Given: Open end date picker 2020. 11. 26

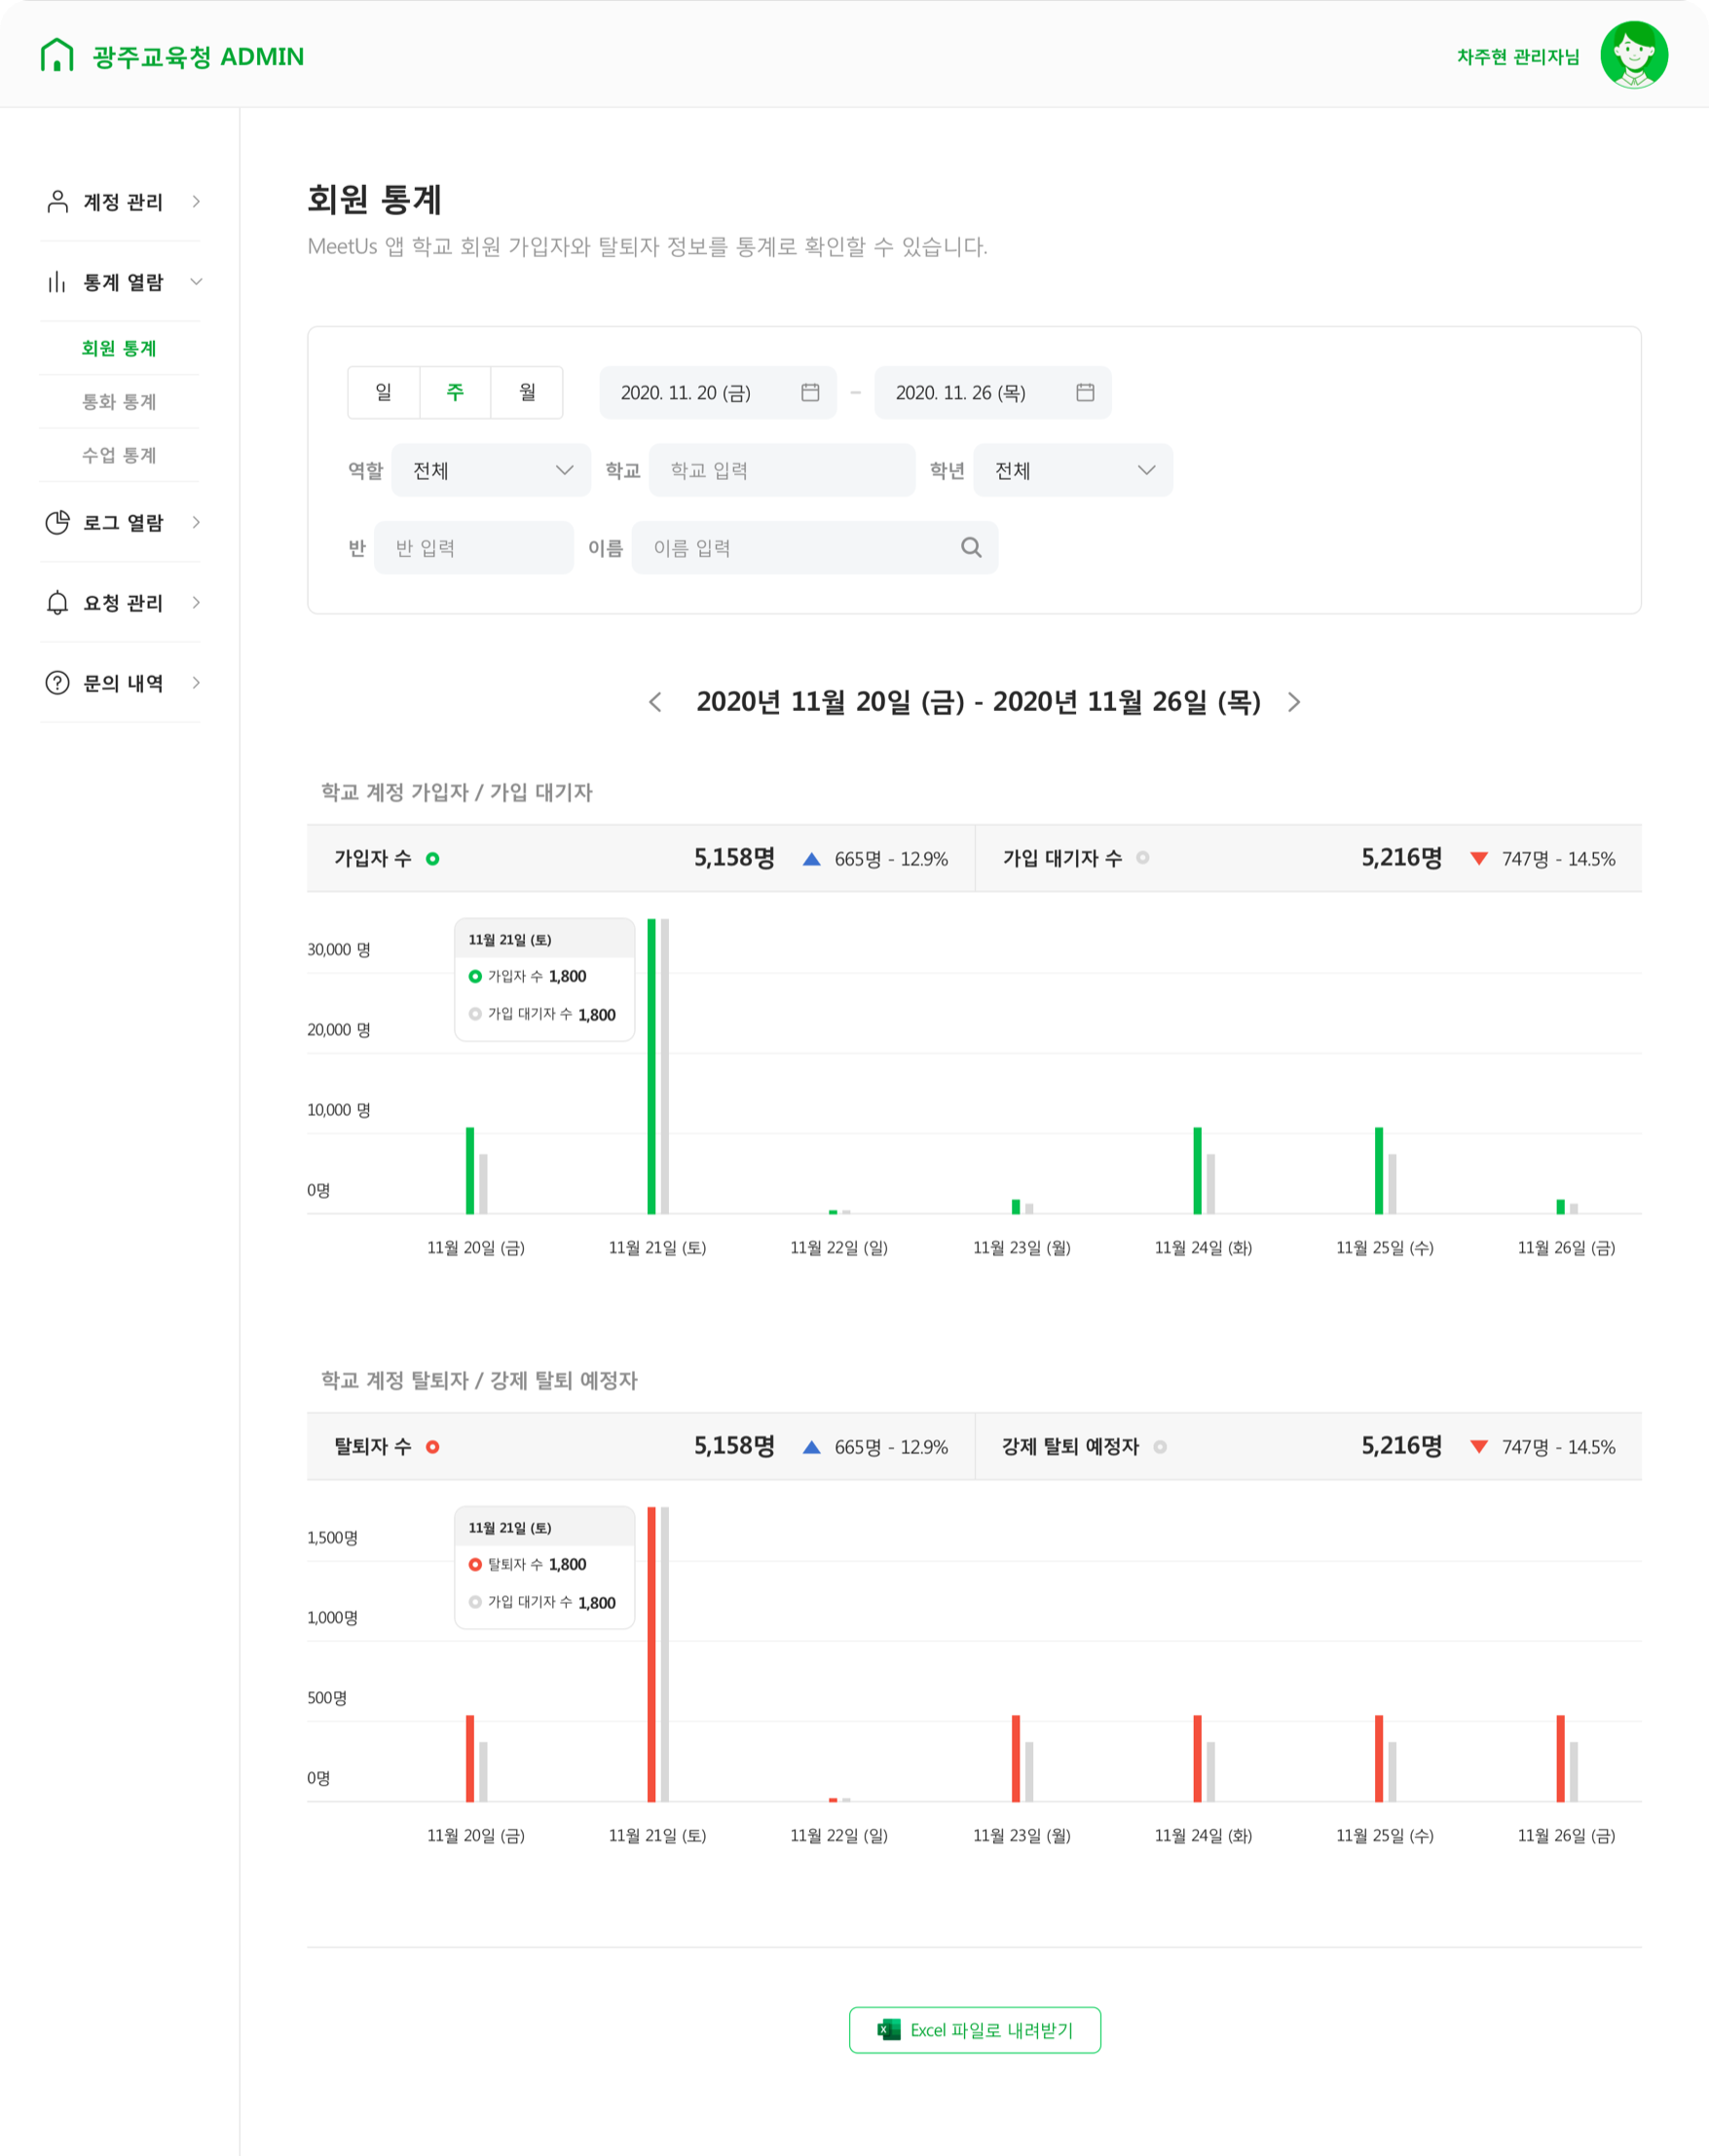Looking at the screenshot, I should click(x=993, y=392).
